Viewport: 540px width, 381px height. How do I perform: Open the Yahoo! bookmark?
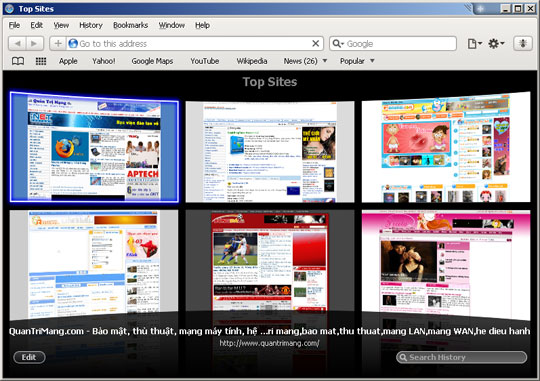click(x=104, y=61)
